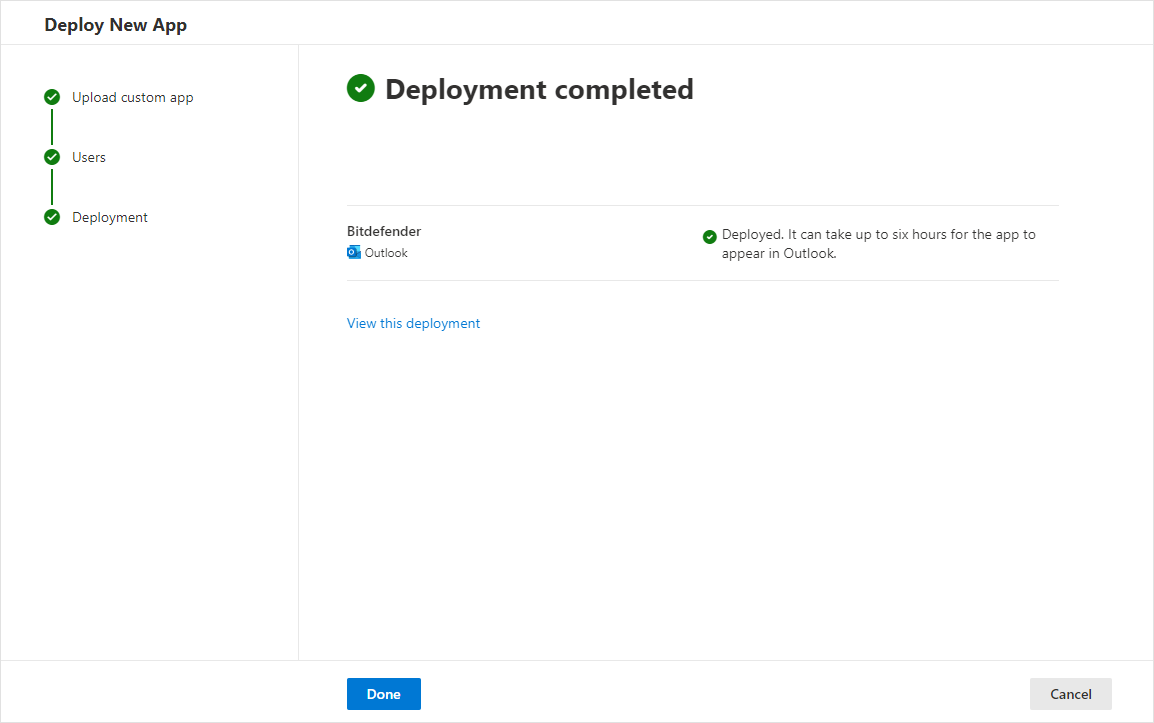The width and height of the screenshot is (1154, 723).
Task: Select the Users step in the sidebar
Action: [x=89, y=157]
